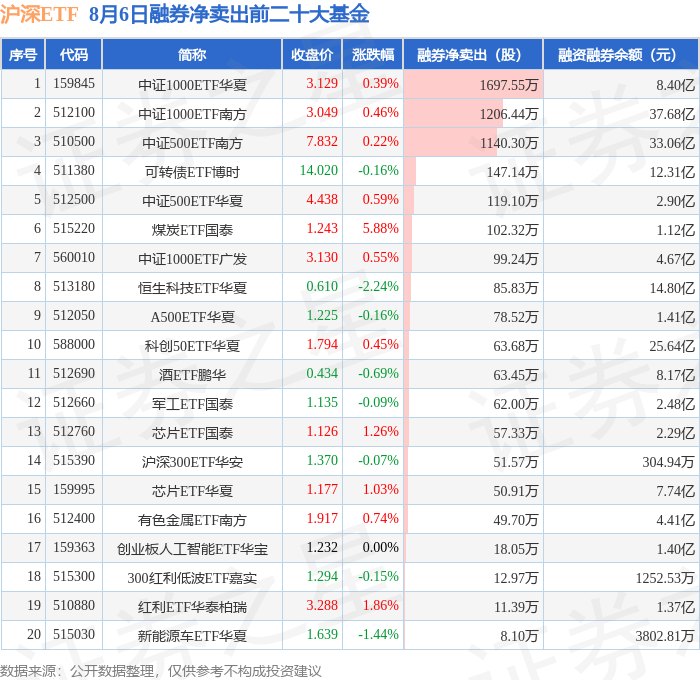
Task: Click fund code 588000
Action: point(74,344)
